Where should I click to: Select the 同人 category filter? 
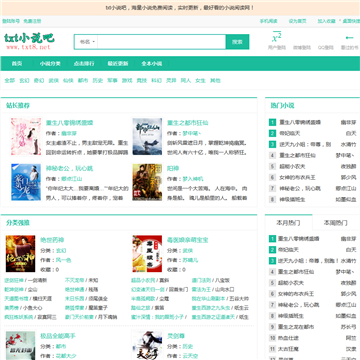186,80
